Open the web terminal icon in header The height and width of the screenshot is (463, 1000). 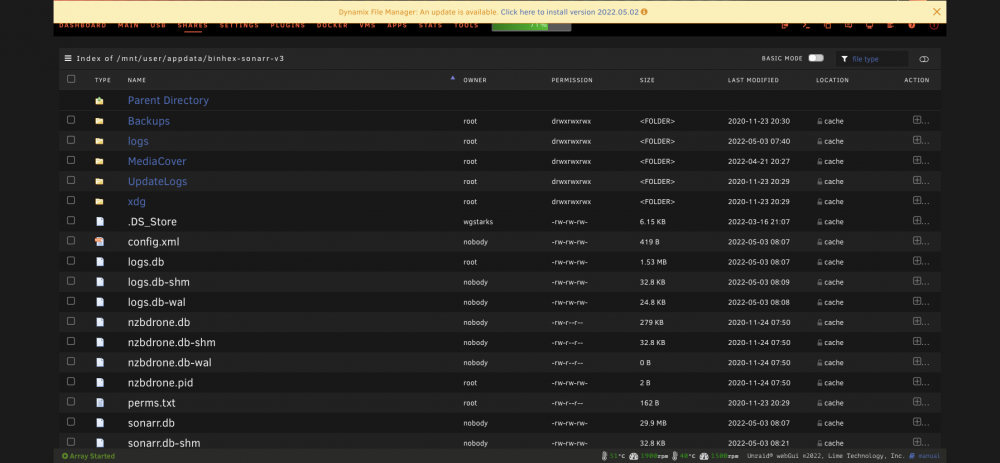806,26
